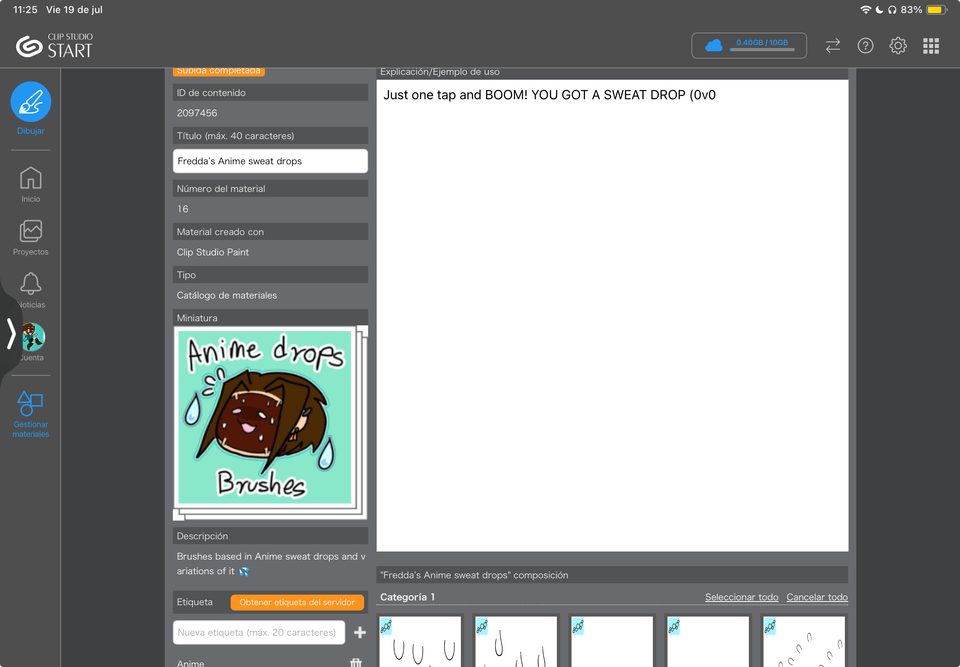Click the headphones status icon
Viewport: 960px width, 667px height.
[x=892, y=10]
